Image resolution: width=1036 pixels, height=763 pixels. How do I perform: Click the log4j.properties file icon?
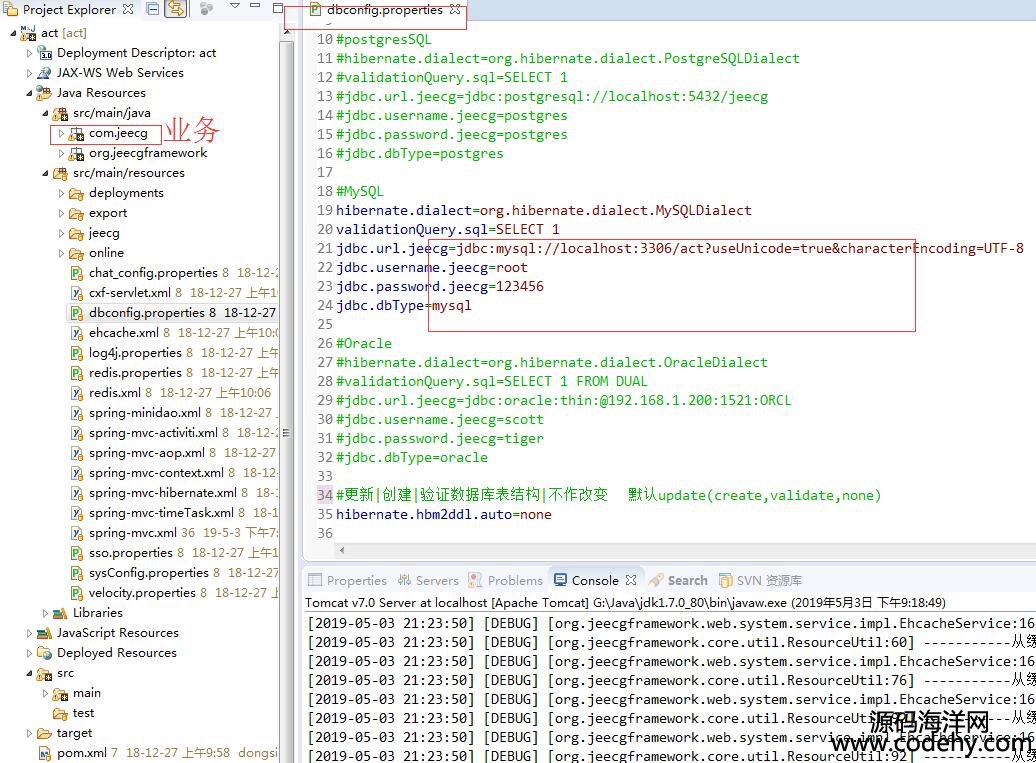(77, 353)
